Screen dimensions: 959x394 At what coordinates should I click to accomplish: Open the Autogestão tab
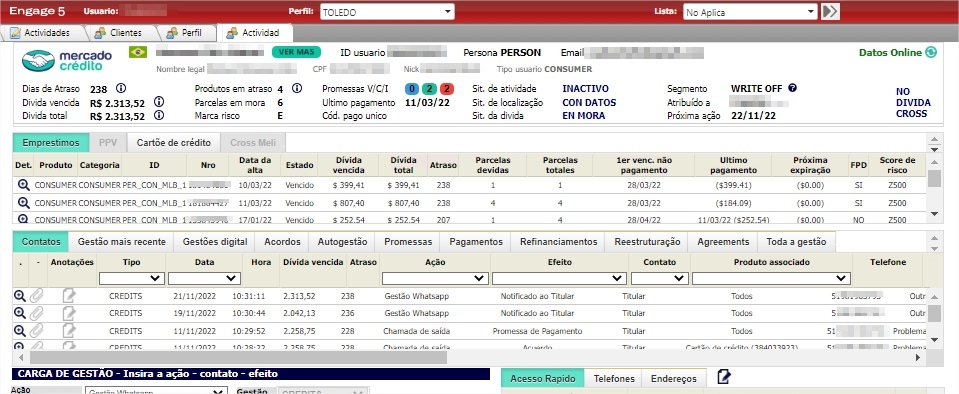tap(342, 242)
